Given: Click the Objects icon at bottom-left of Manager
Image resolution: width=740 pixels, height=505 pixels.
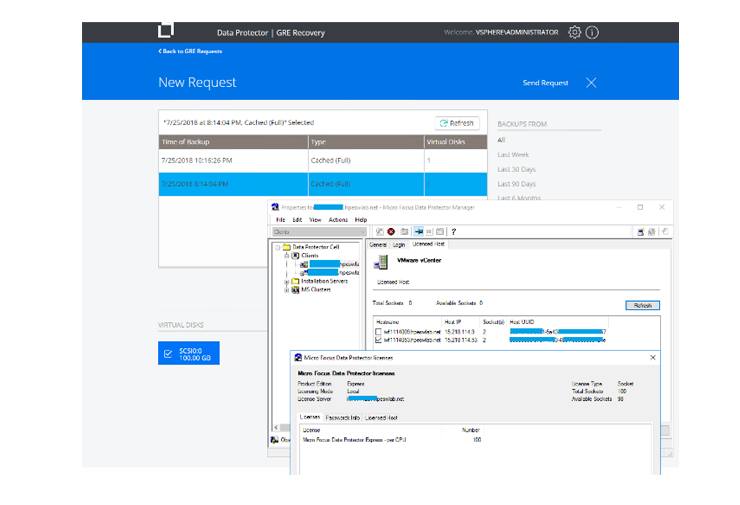Looking at the screenshot, I should click(x=275, y=440).
